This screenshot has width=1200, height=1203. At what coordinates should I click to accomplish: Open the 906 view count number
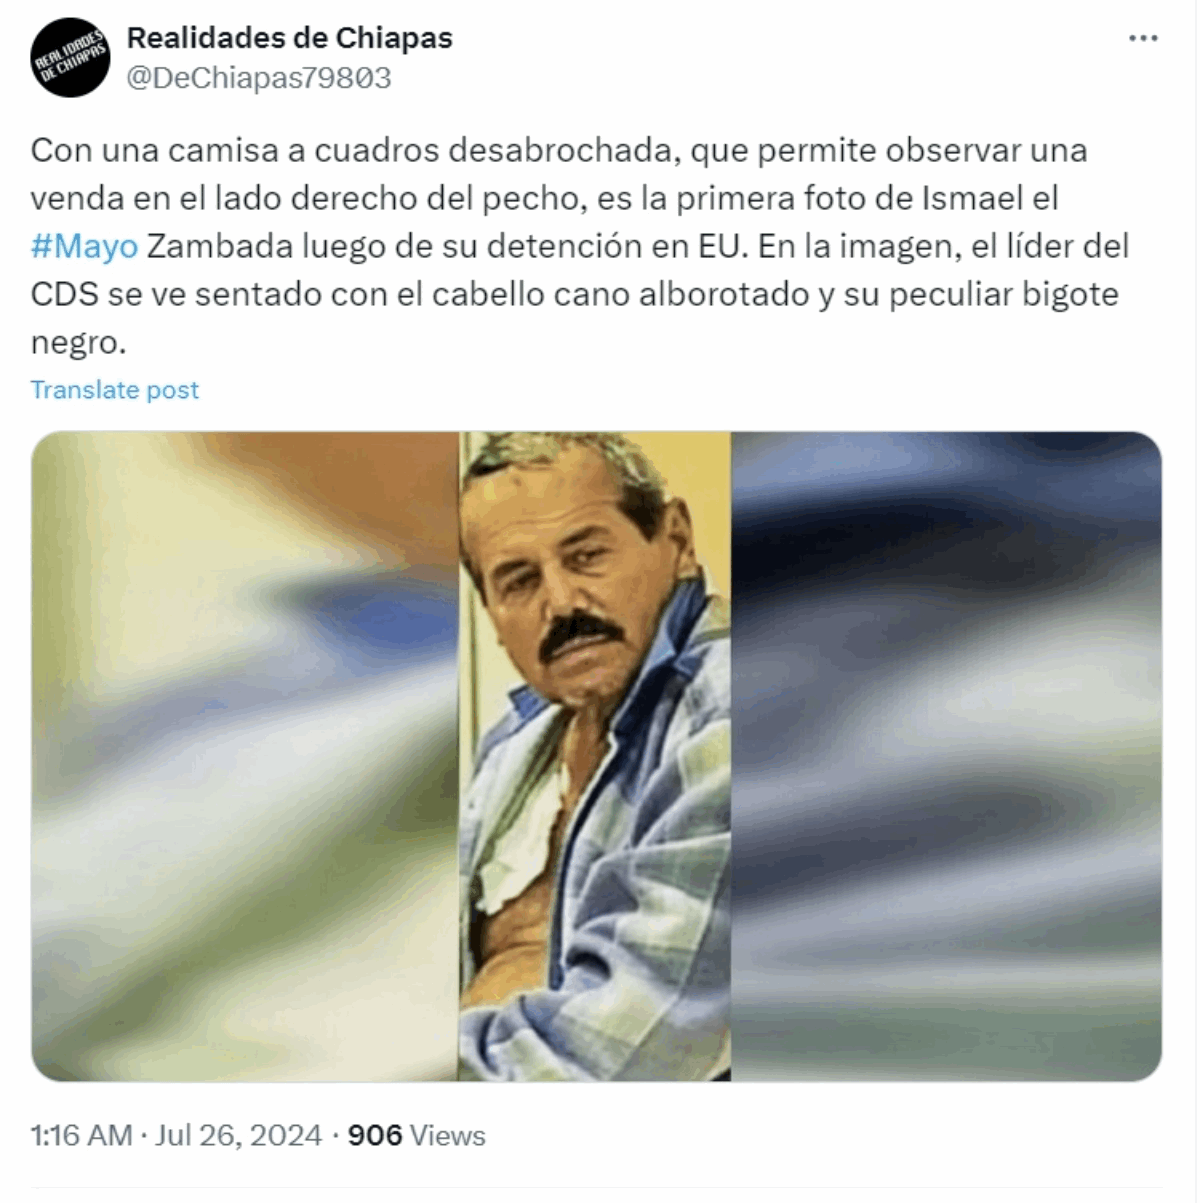click(x=375, y=1136)
